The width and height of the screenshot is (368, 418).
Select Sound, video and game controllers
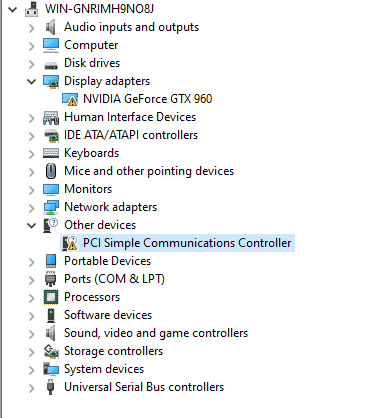(156, 333)
